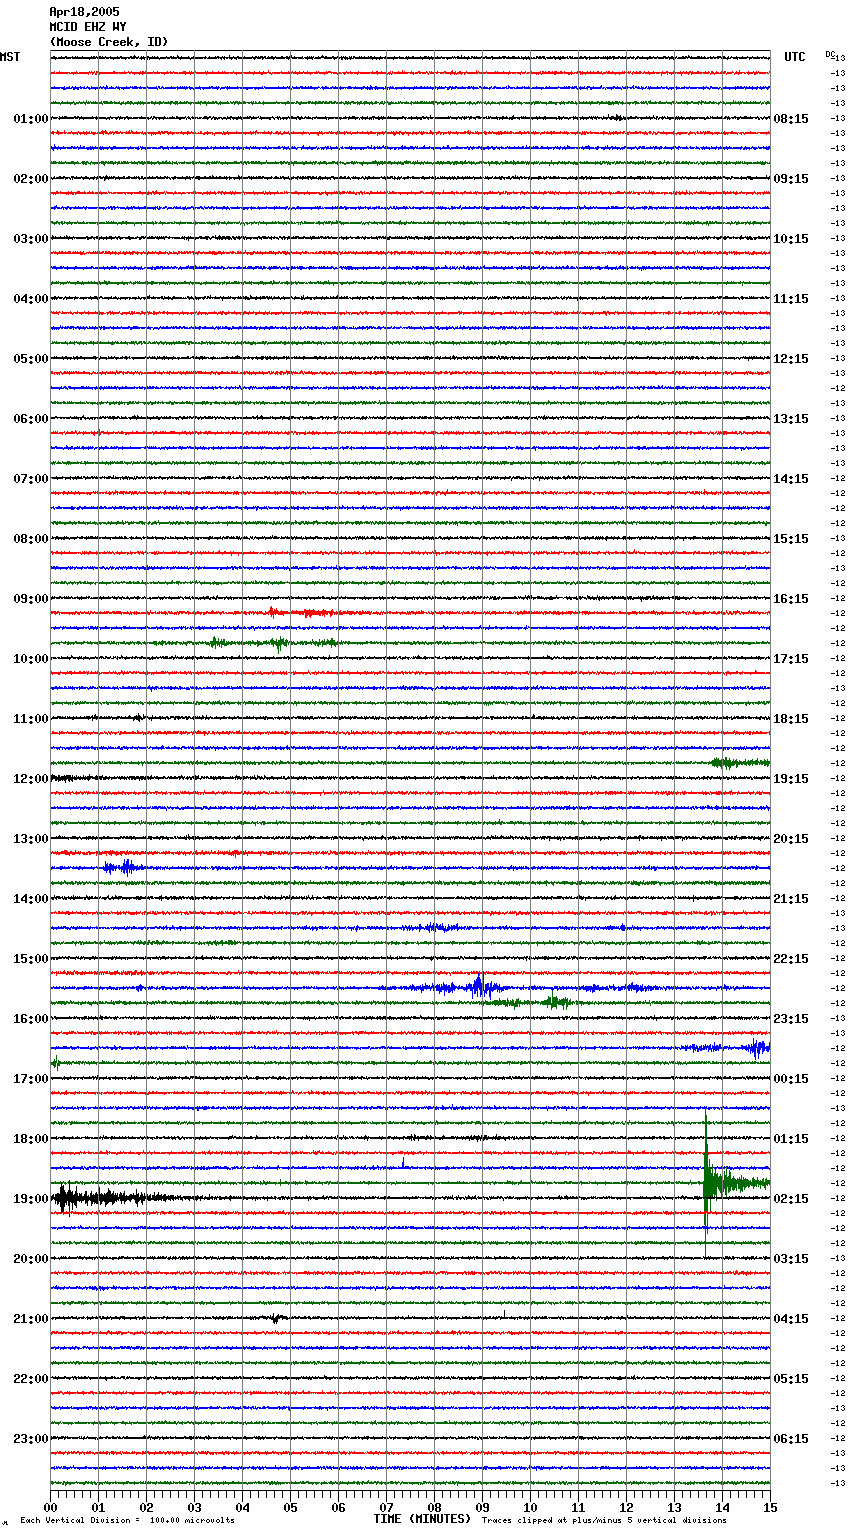Click the 02:15 UTC time label

pyautogui.click(x=791, y=1199)
